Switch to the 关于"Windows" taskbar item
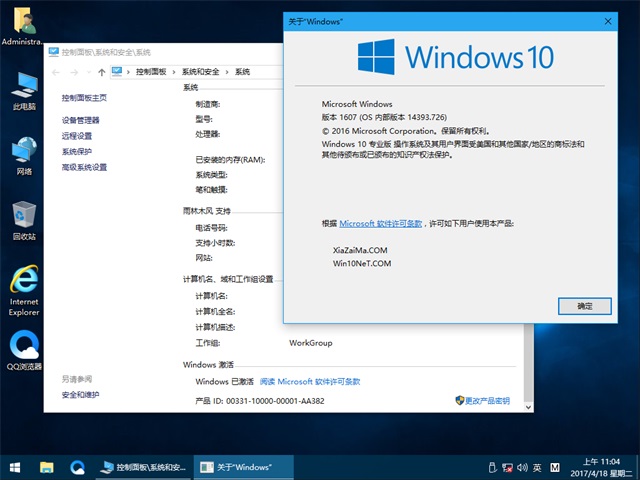640x480 pixels. click(x=242, y=467)
